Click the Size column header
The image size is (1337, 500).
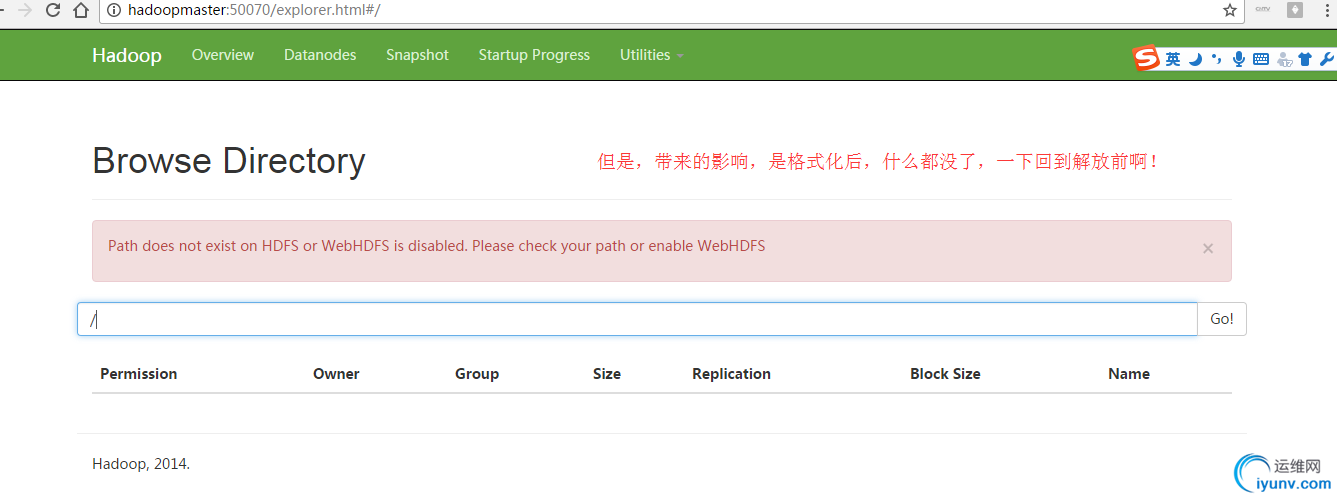(x=607, y=374)
